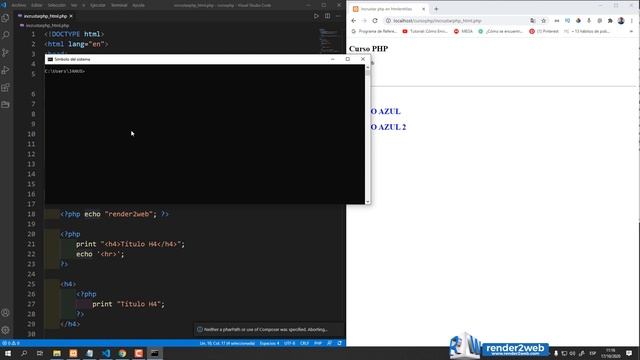This screenshot has height=360, width=640.
Task: Open the editor More Actions ellipsis
Action: (x=338, y=16)
